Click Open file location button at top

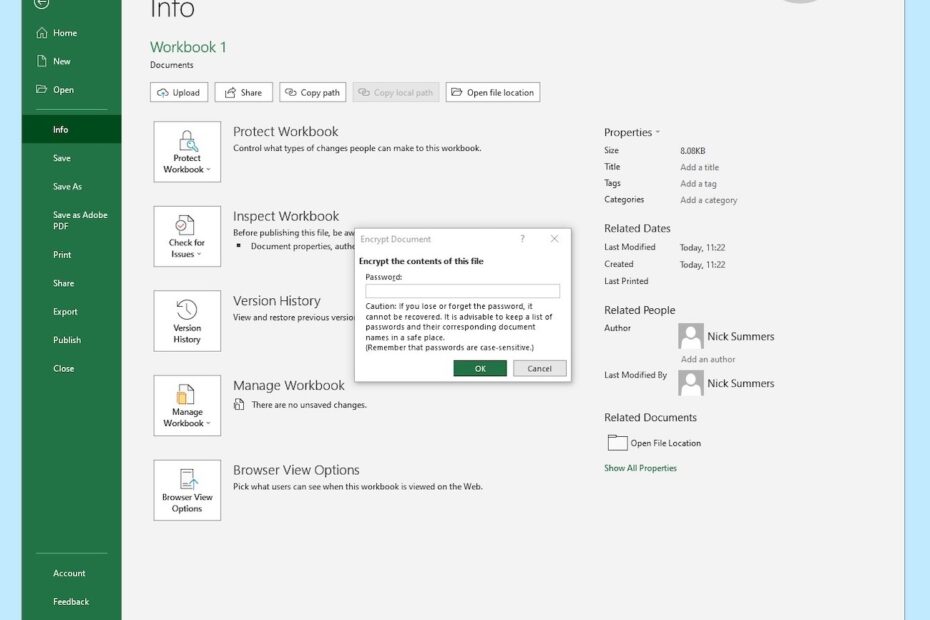click(493, 93)
